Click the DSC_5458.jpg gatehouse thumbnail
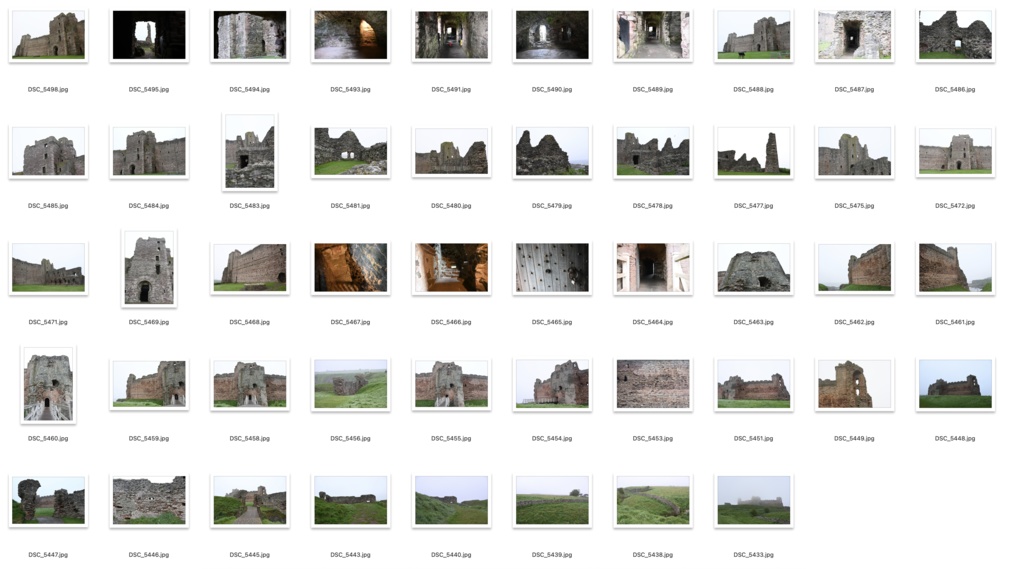1024x569 pixels. tap(249, 384)
